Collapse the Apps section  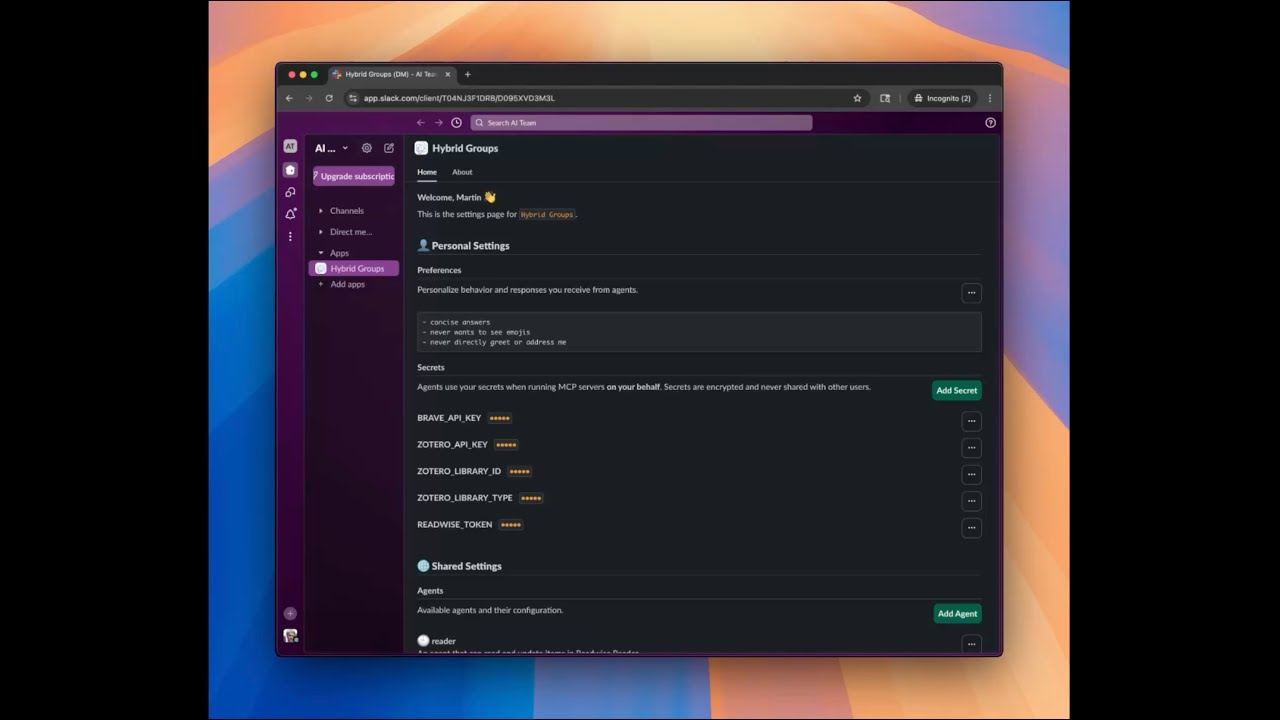tap(321, 253)
